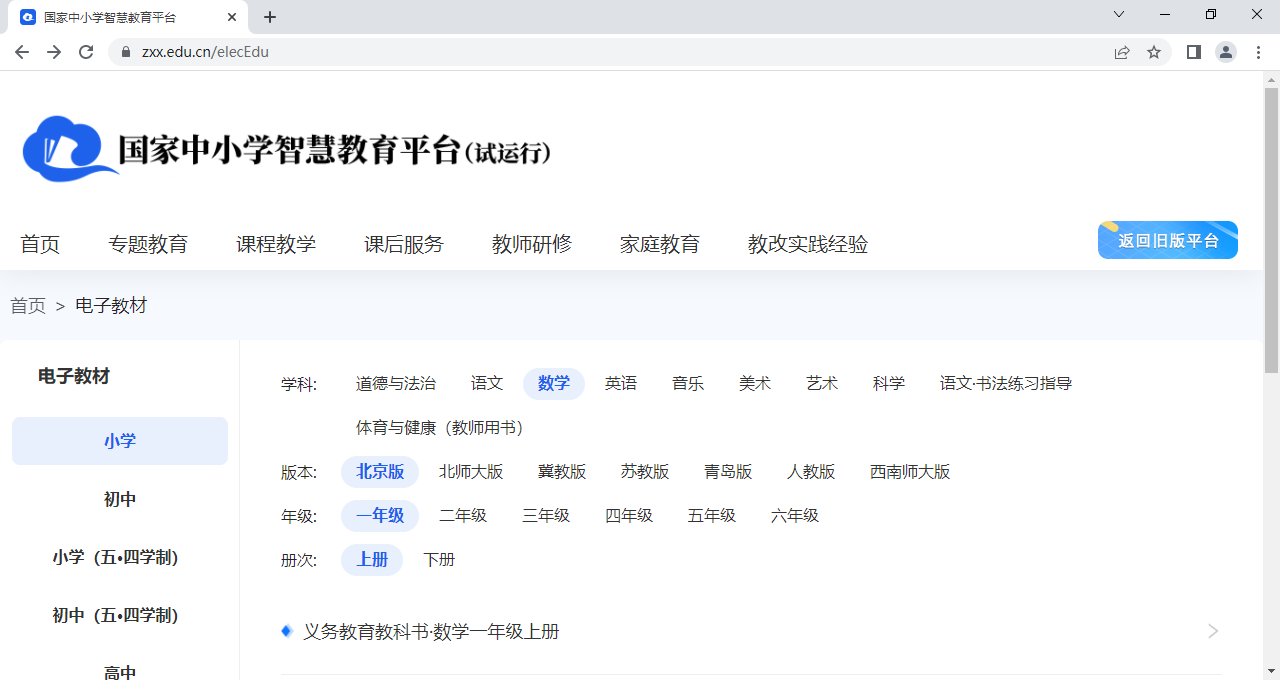This screenshot has height=680, width=1280.
Task: Select edition 北师大版
Action: 471,472
